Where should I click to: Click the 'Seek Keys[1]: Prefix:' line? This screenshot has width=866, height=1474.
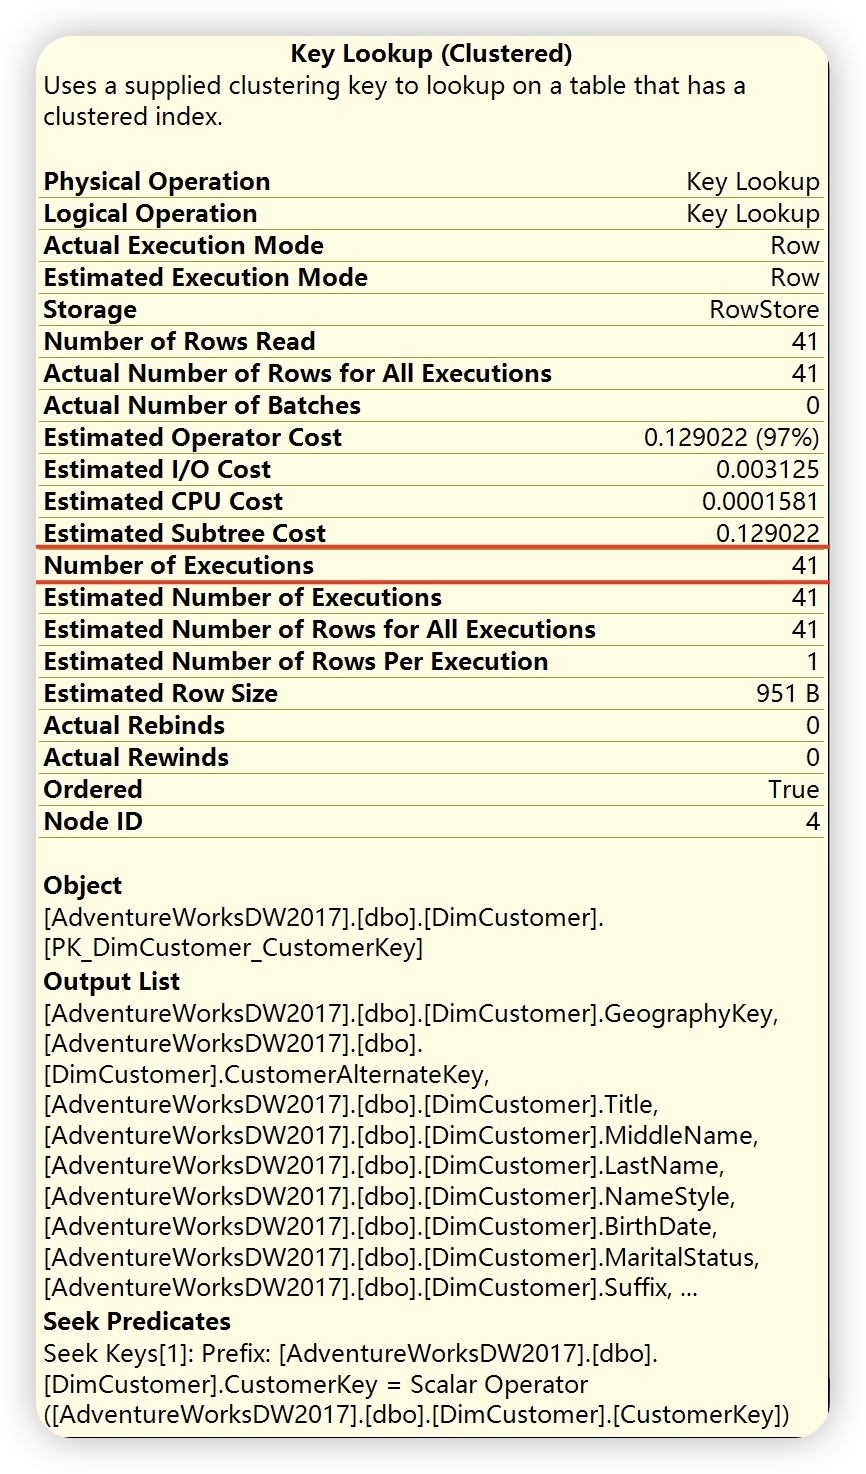pyautogui.click(x=351, y=1354)
